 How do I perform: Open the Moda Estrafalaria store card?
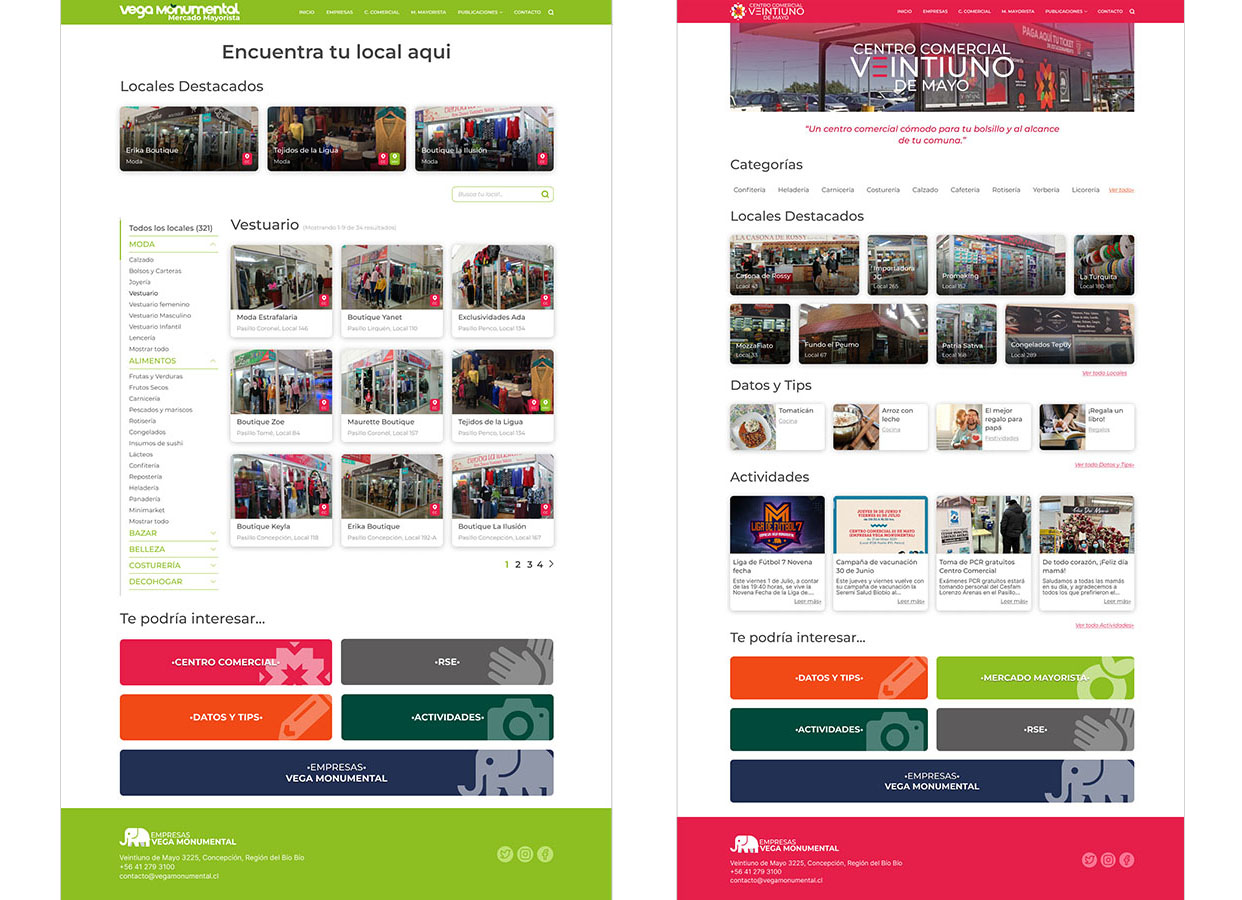click(282, 290)
